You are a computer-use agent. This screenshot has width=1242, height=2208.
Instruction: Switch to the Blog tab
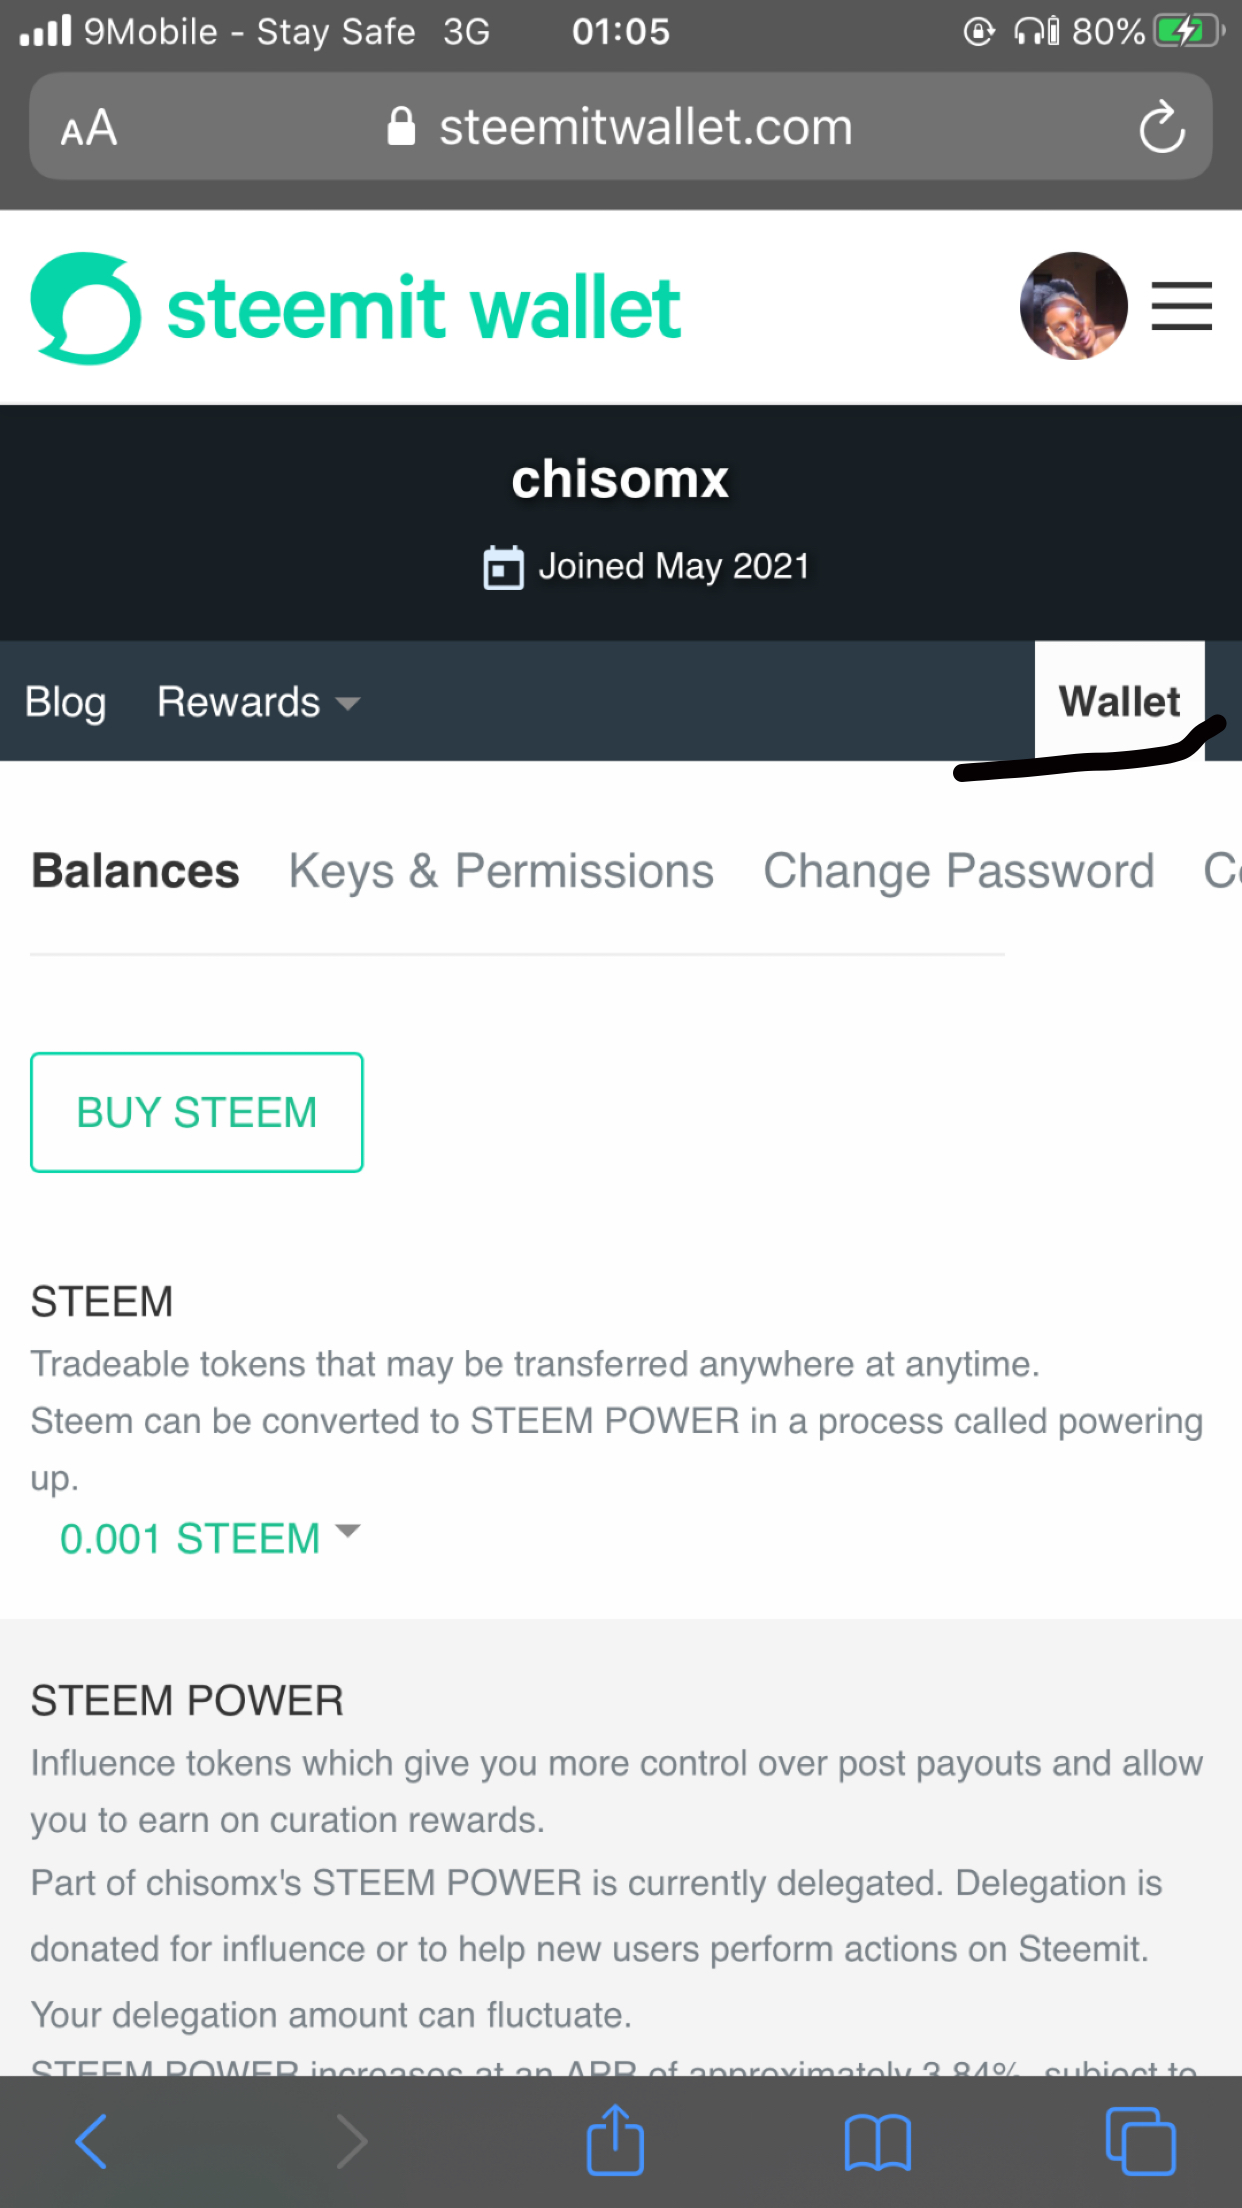click(66, 702)
